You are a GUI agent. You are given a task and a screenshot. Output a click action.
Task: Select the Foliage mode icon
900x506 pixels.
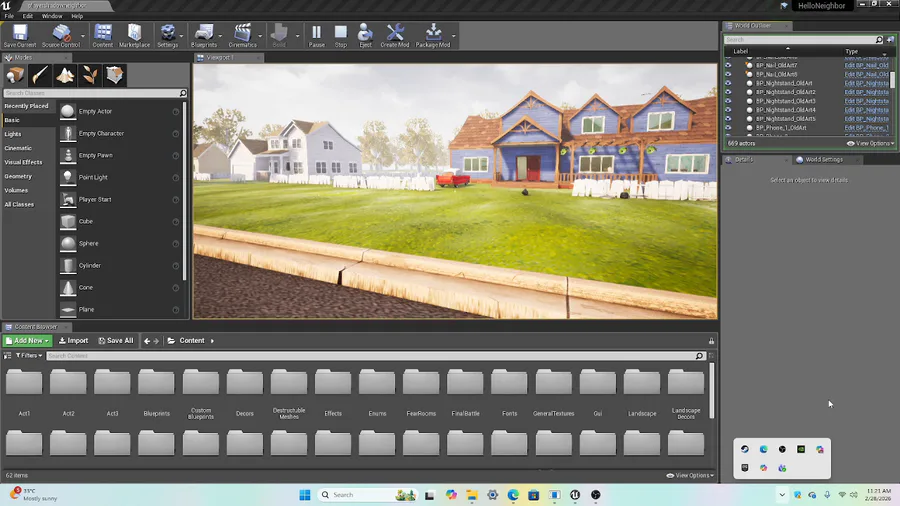pyautogui.click(x=90, y=75)
